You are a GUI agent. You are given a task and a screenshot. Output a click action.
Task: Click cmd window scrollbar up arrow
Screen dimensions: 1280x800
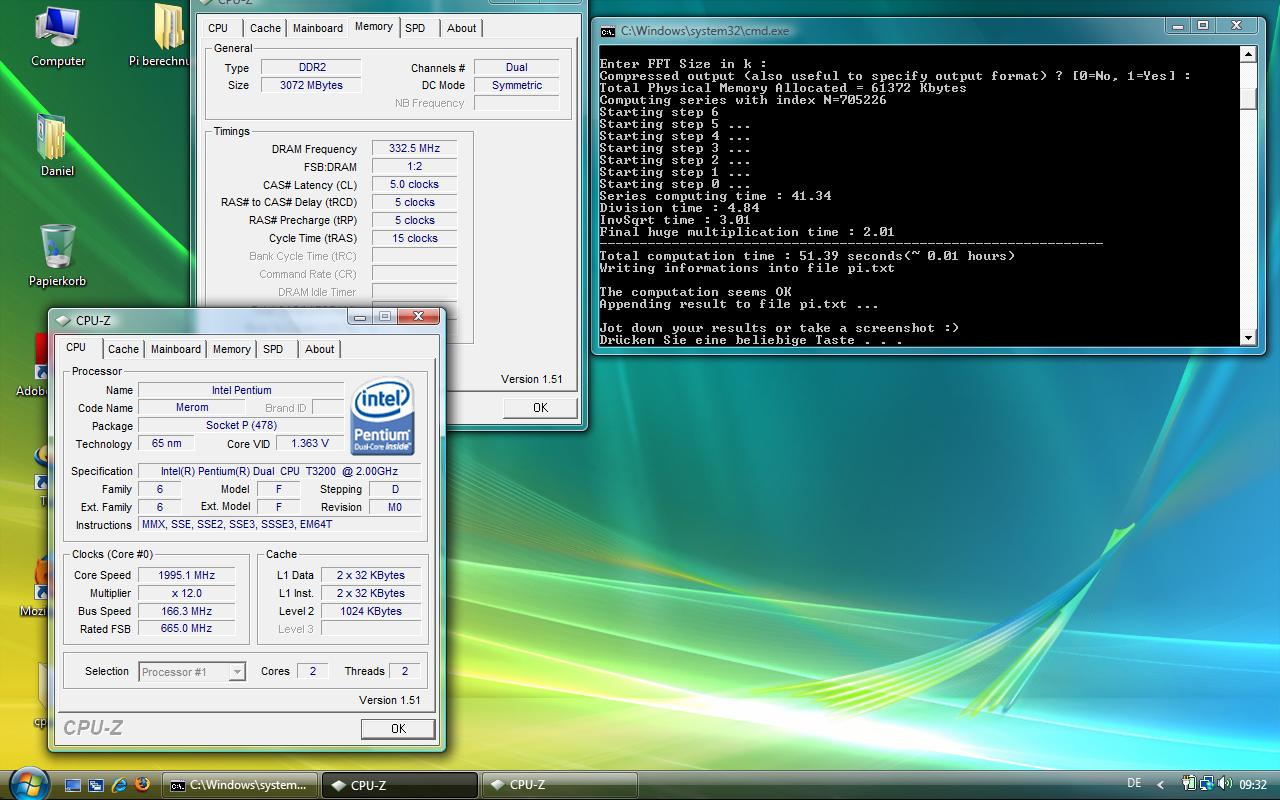pyautogui.click(x=1248, y=55)
